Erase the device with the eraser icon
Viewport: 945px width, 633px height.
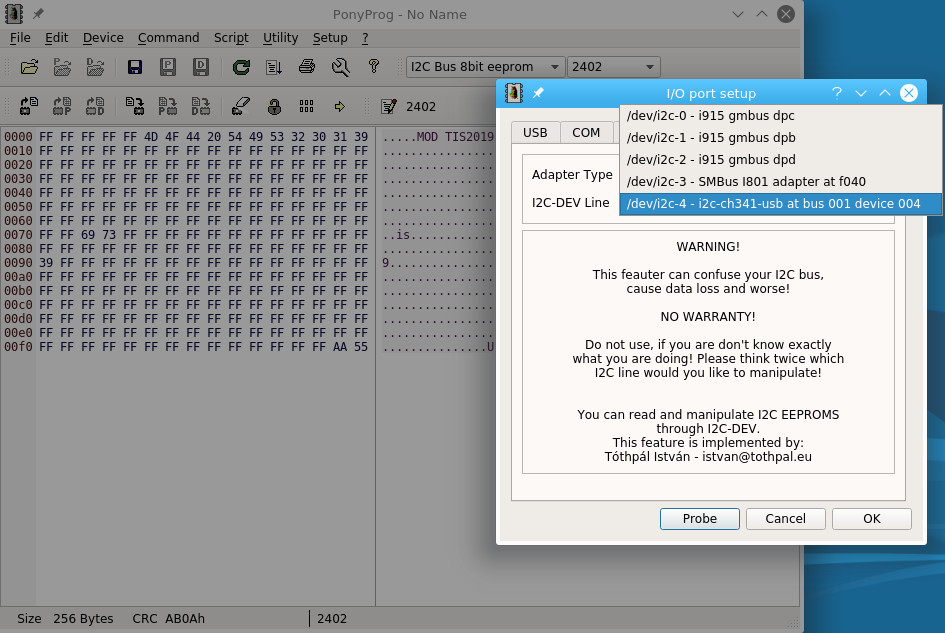click(x=240, y=107)
